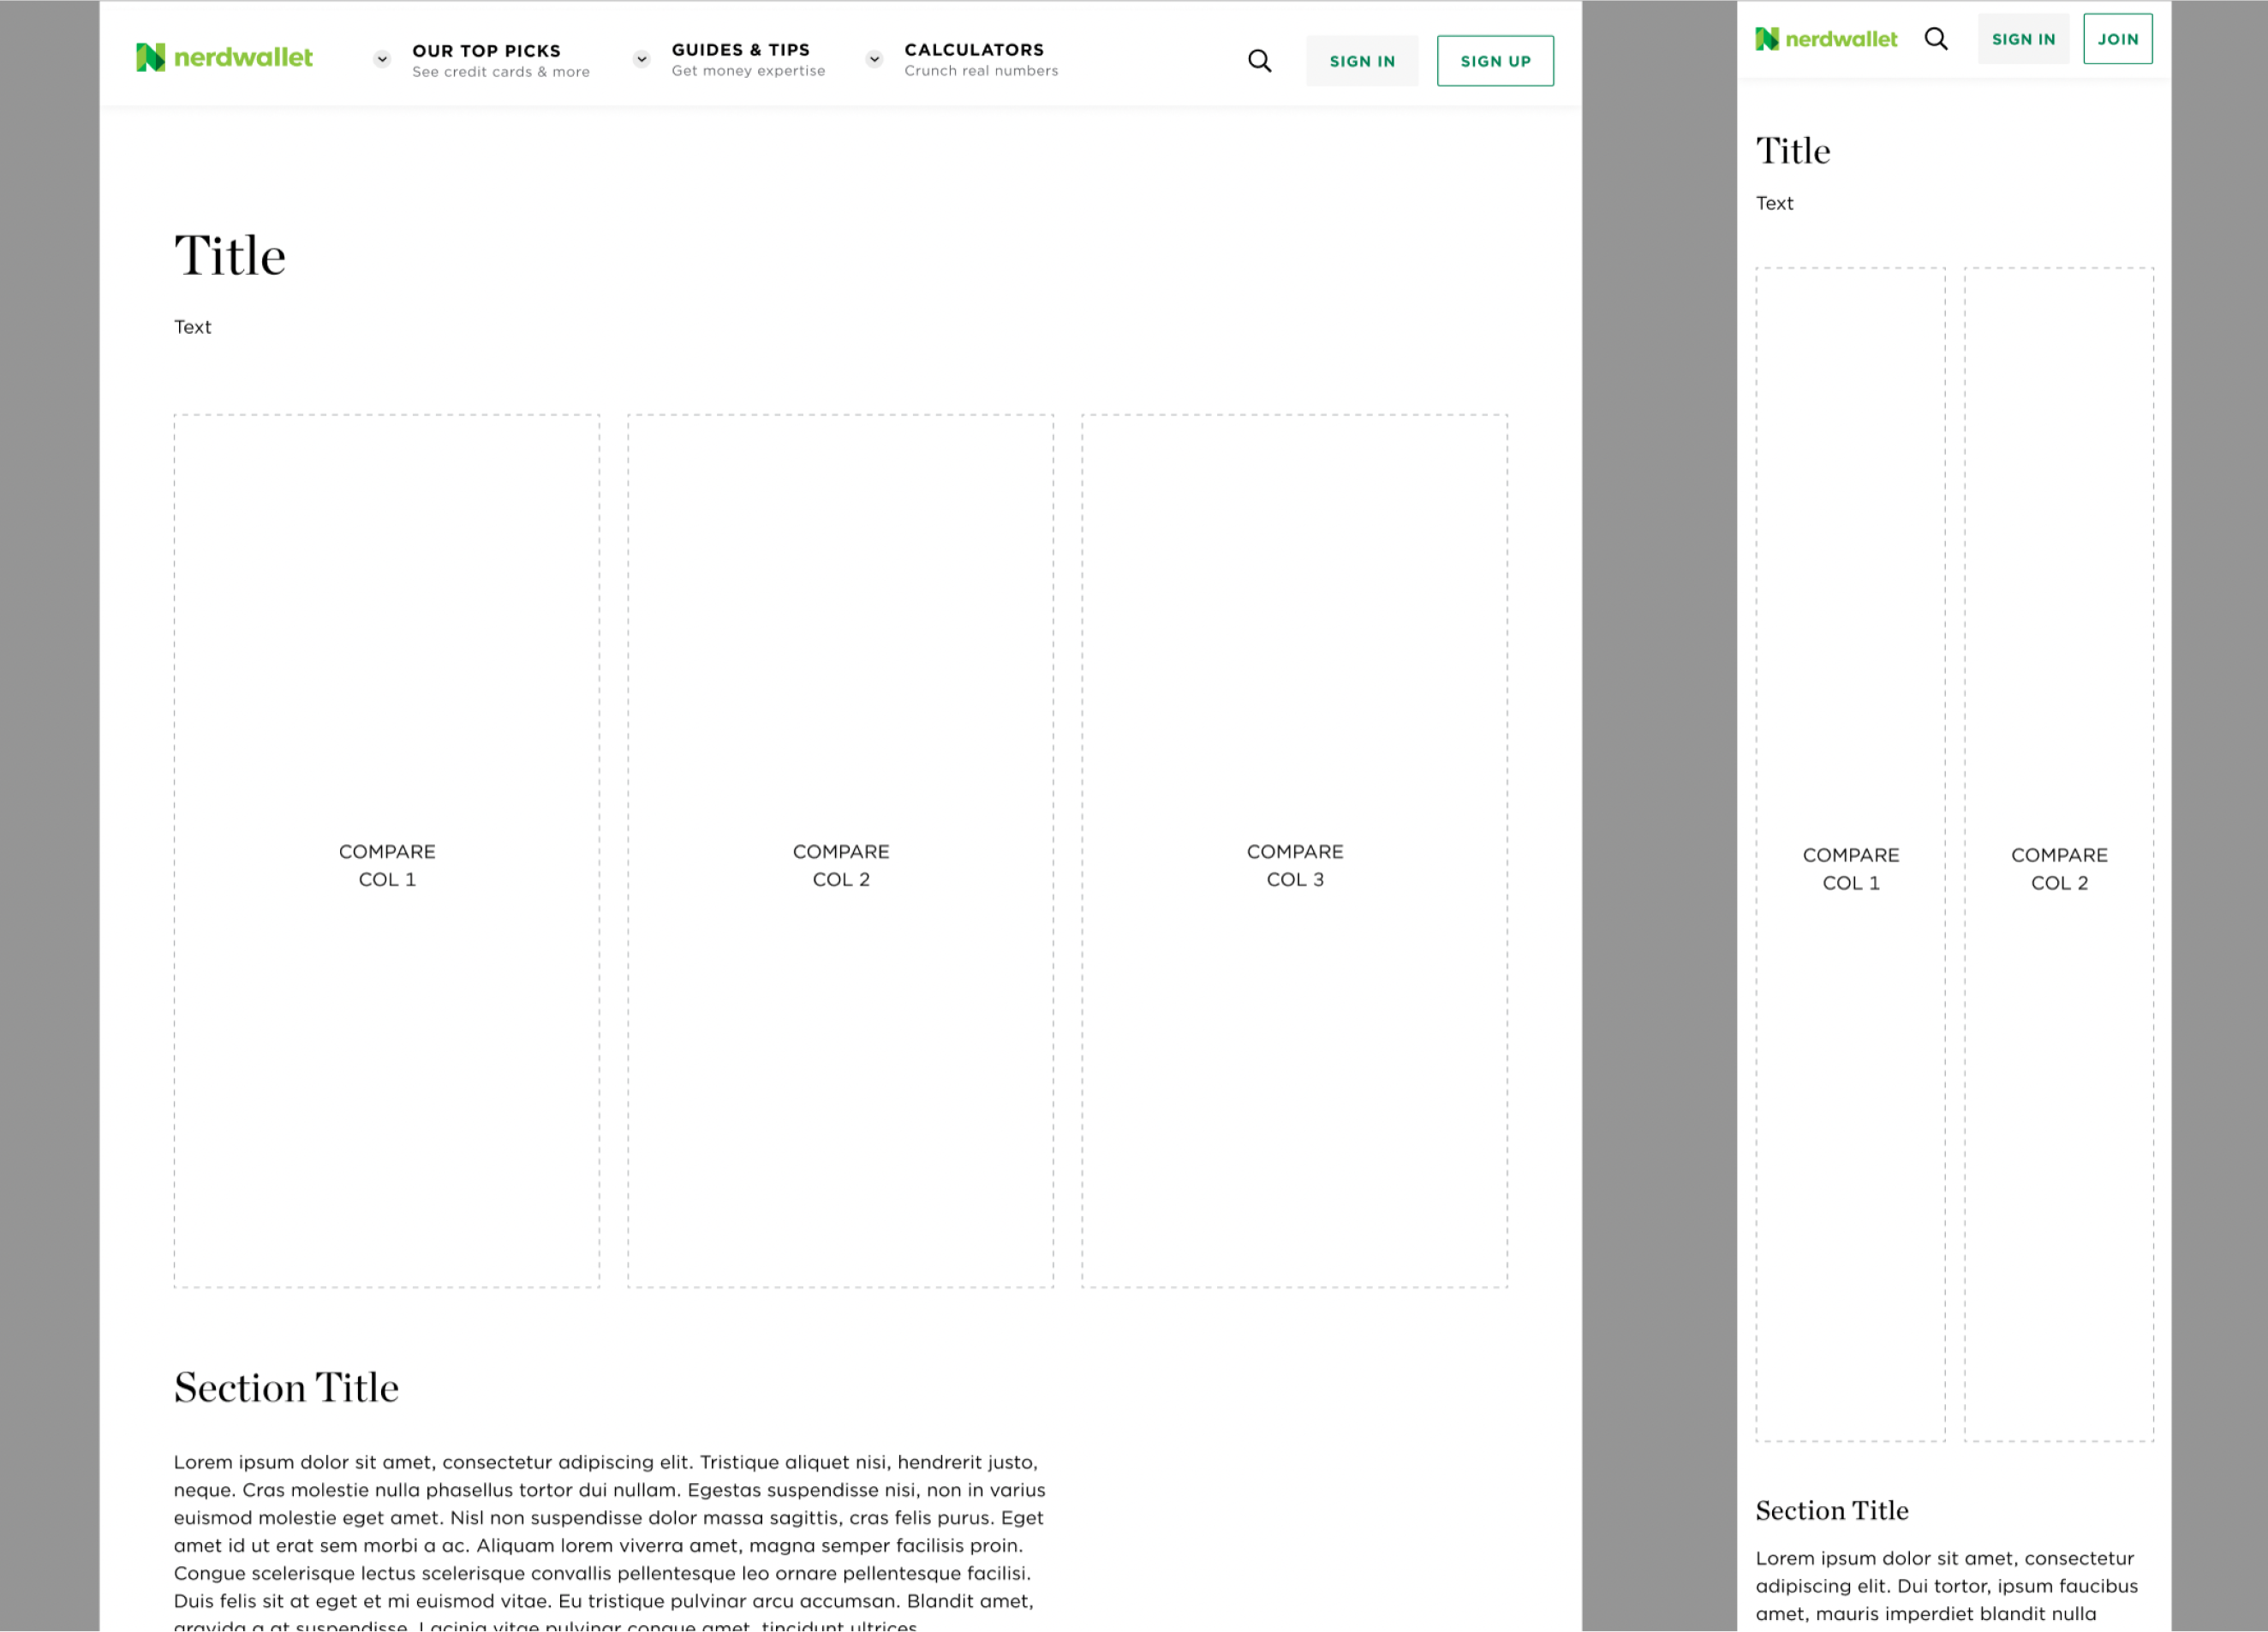The width and height of the screenshot is (2268, 1632).
Task: Open the Calculators menu item
Action: 974,50
